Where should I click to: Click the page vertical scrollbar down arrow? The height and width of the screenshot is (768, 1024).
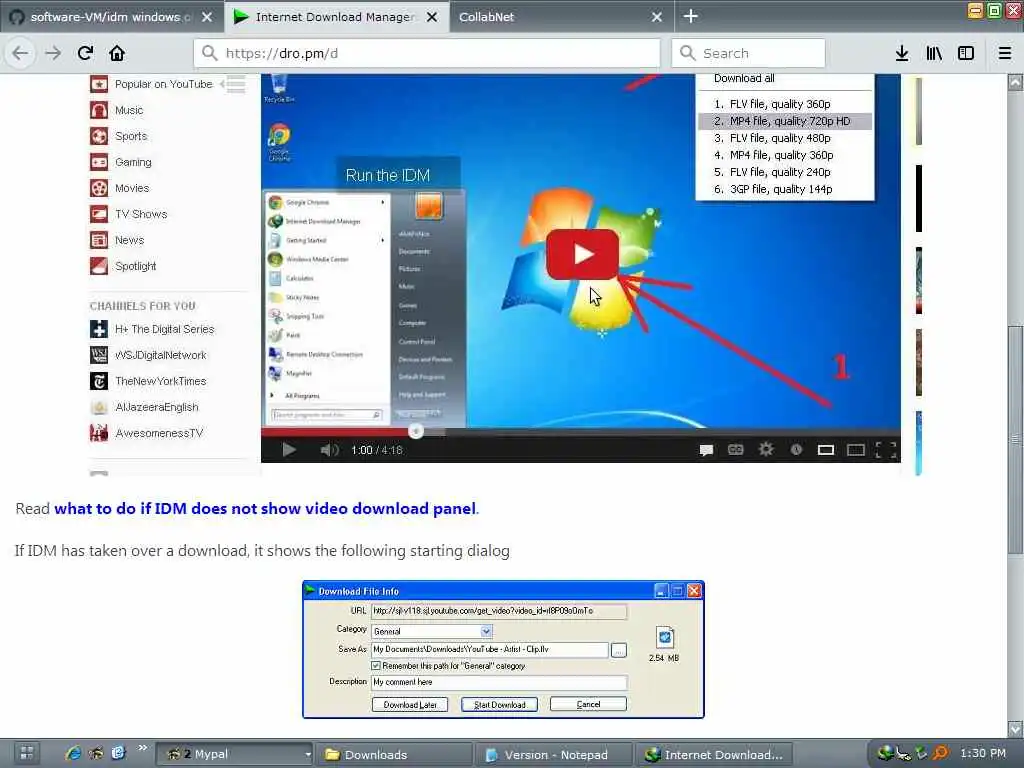pos(1015,728)
